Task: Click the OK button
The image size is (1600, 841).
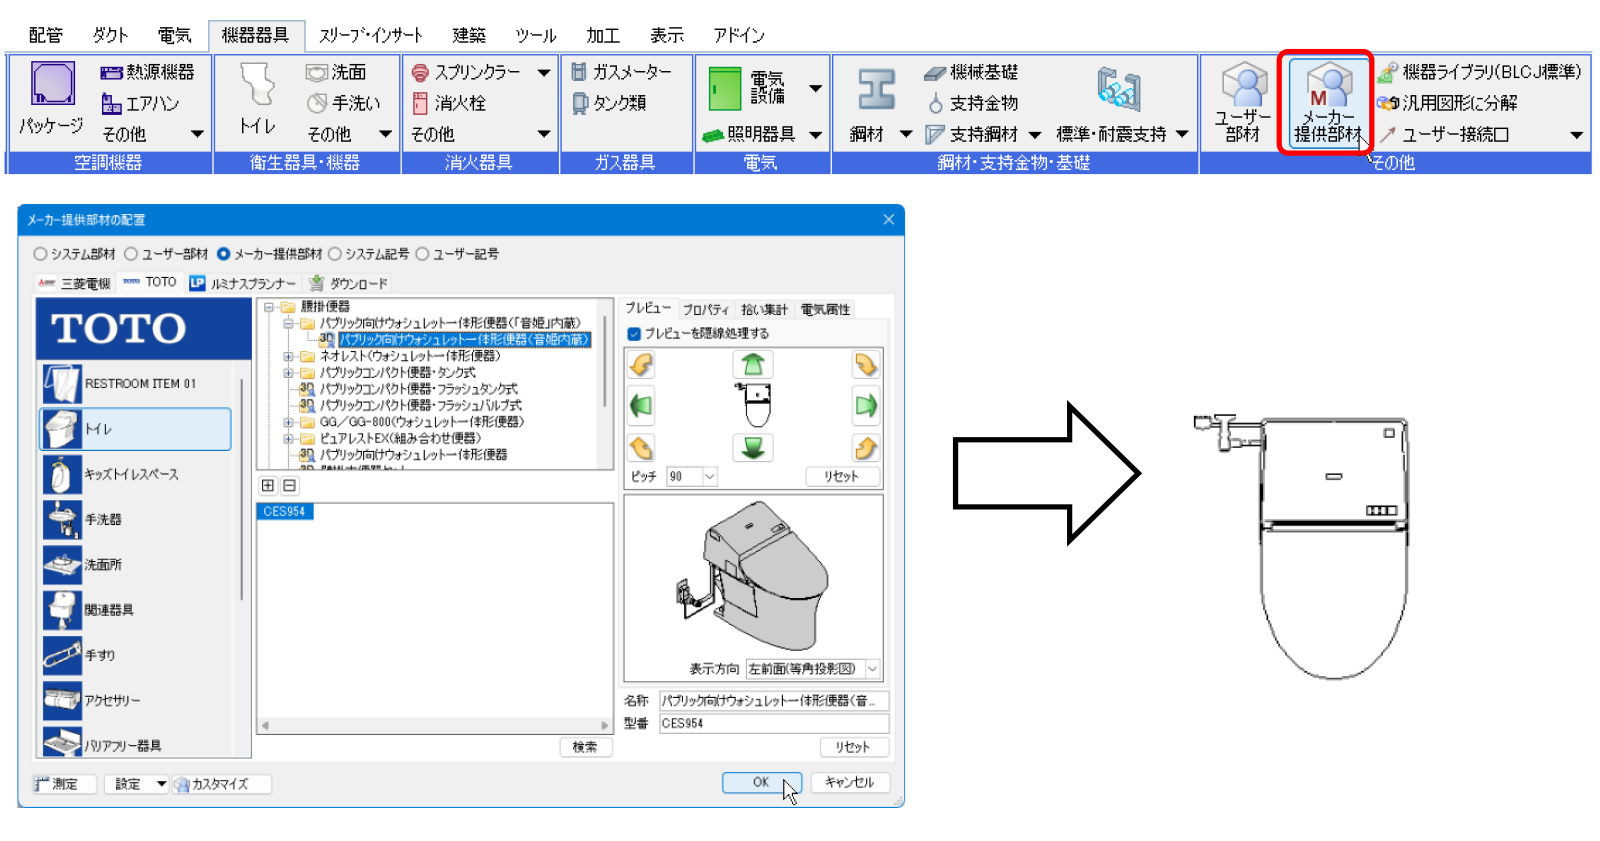Action: tap(761, 783)
